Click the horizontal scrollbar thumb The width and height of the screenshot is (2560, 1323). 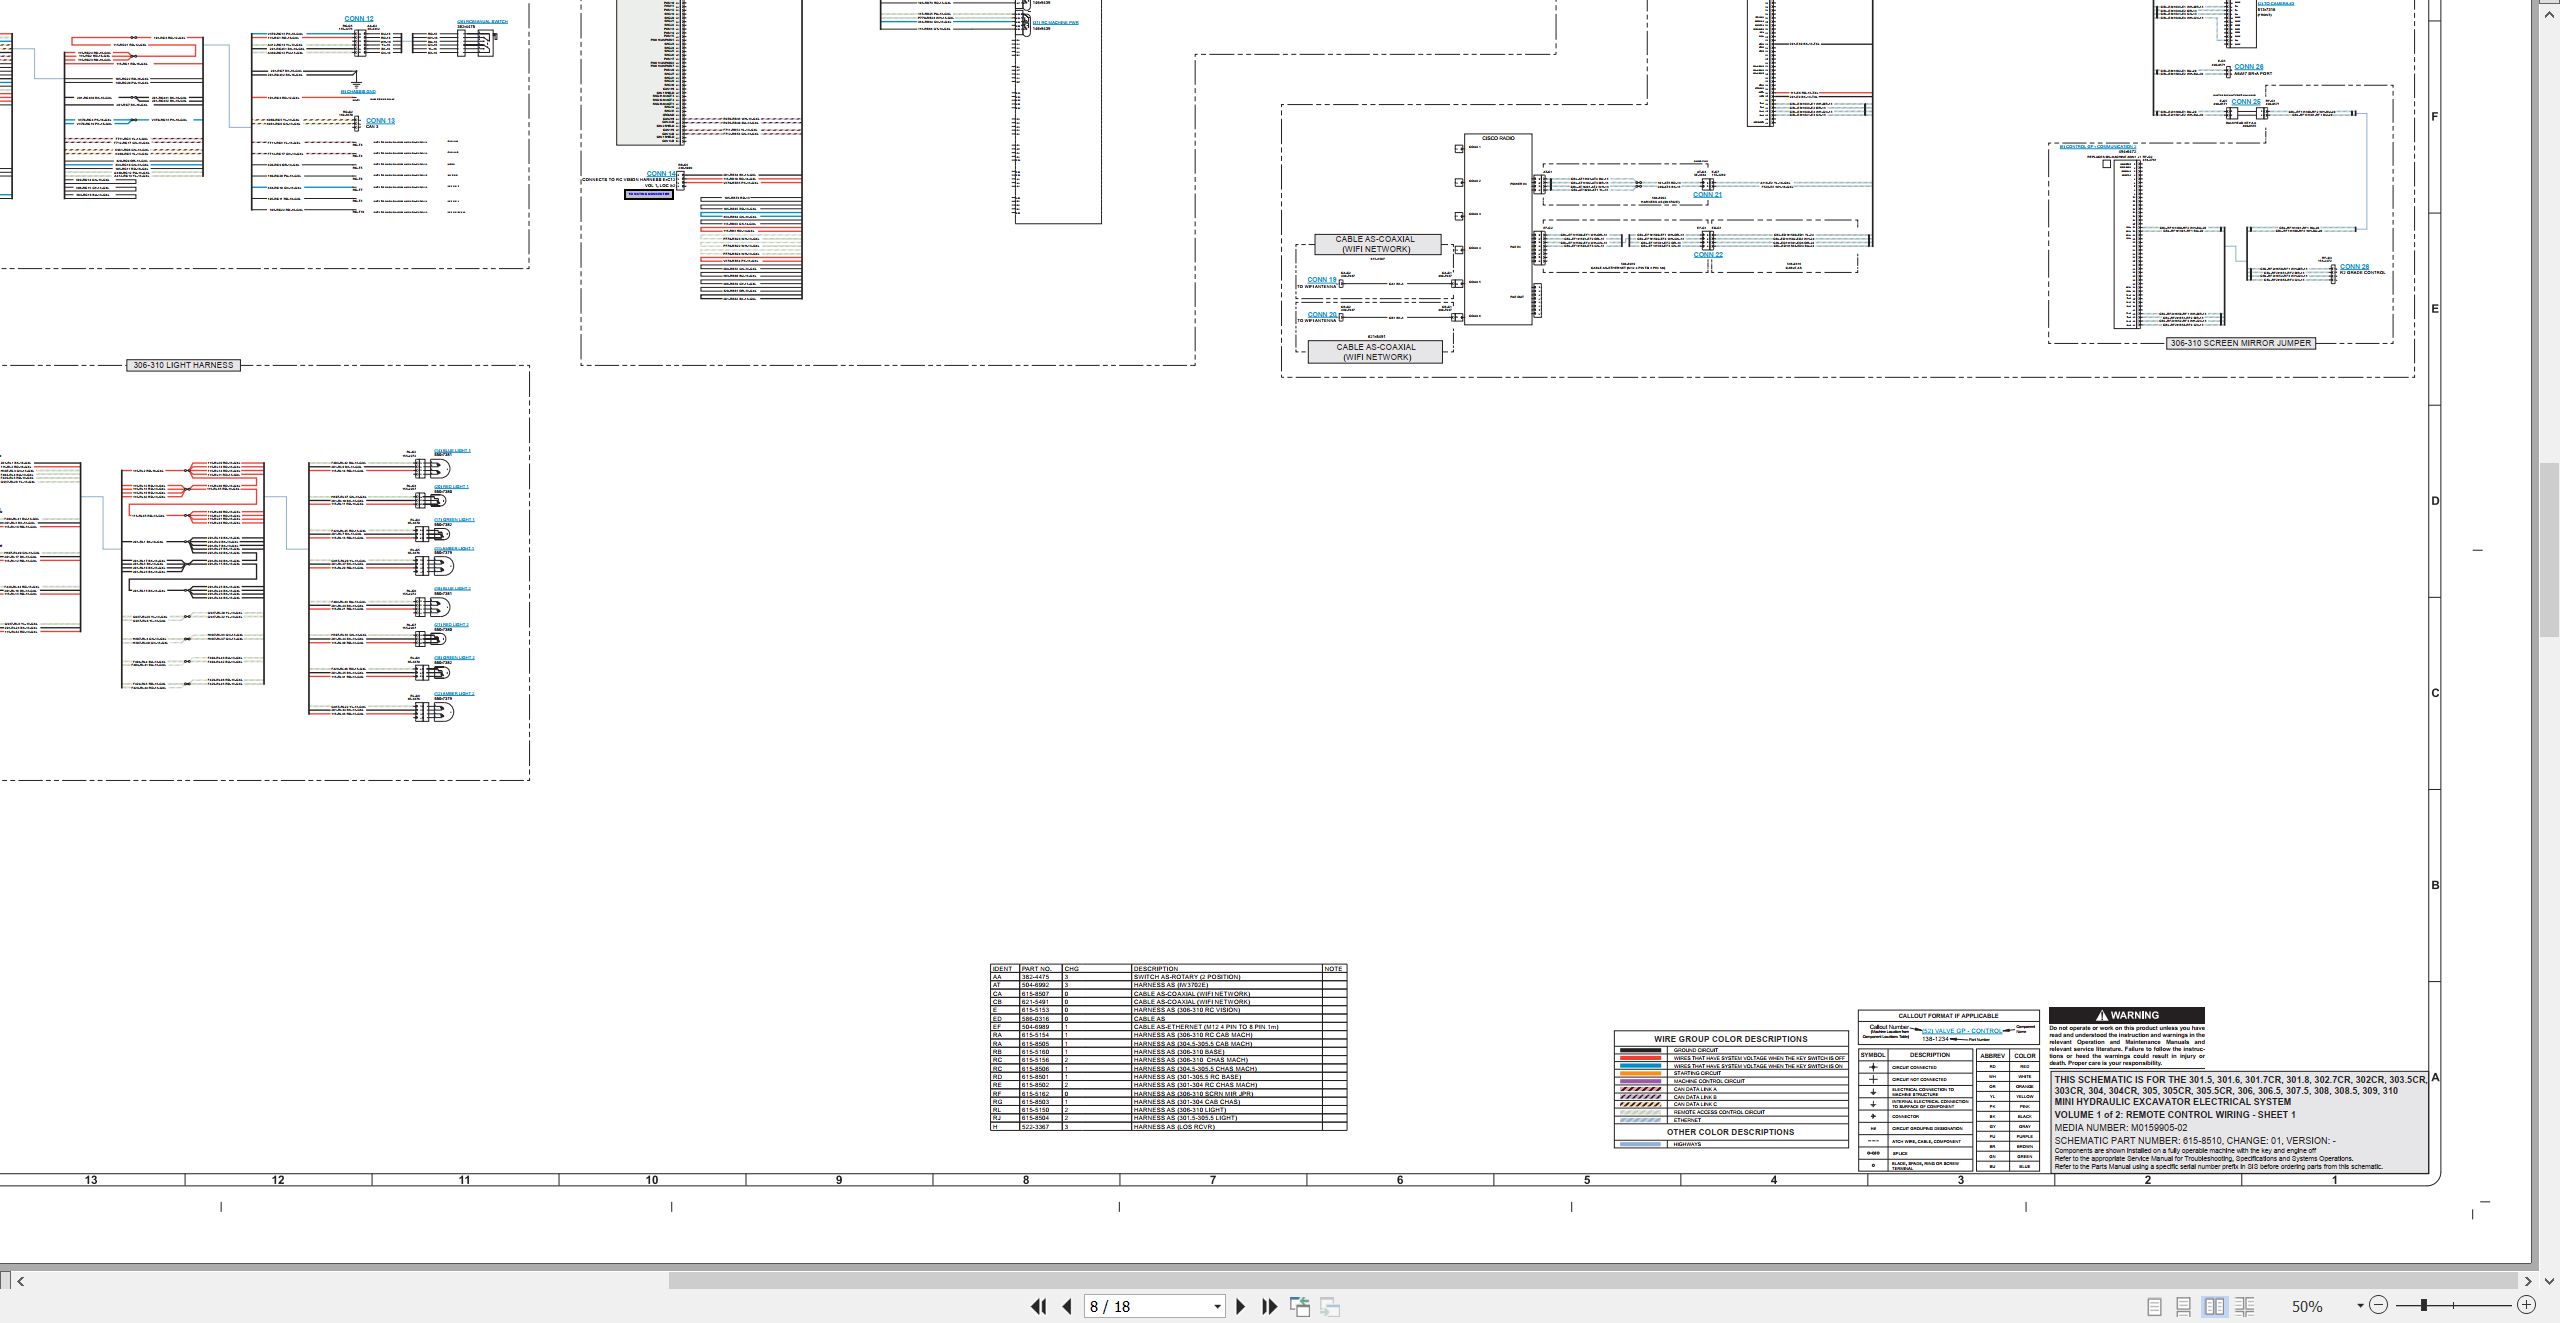click(x=1593, y=1281)
